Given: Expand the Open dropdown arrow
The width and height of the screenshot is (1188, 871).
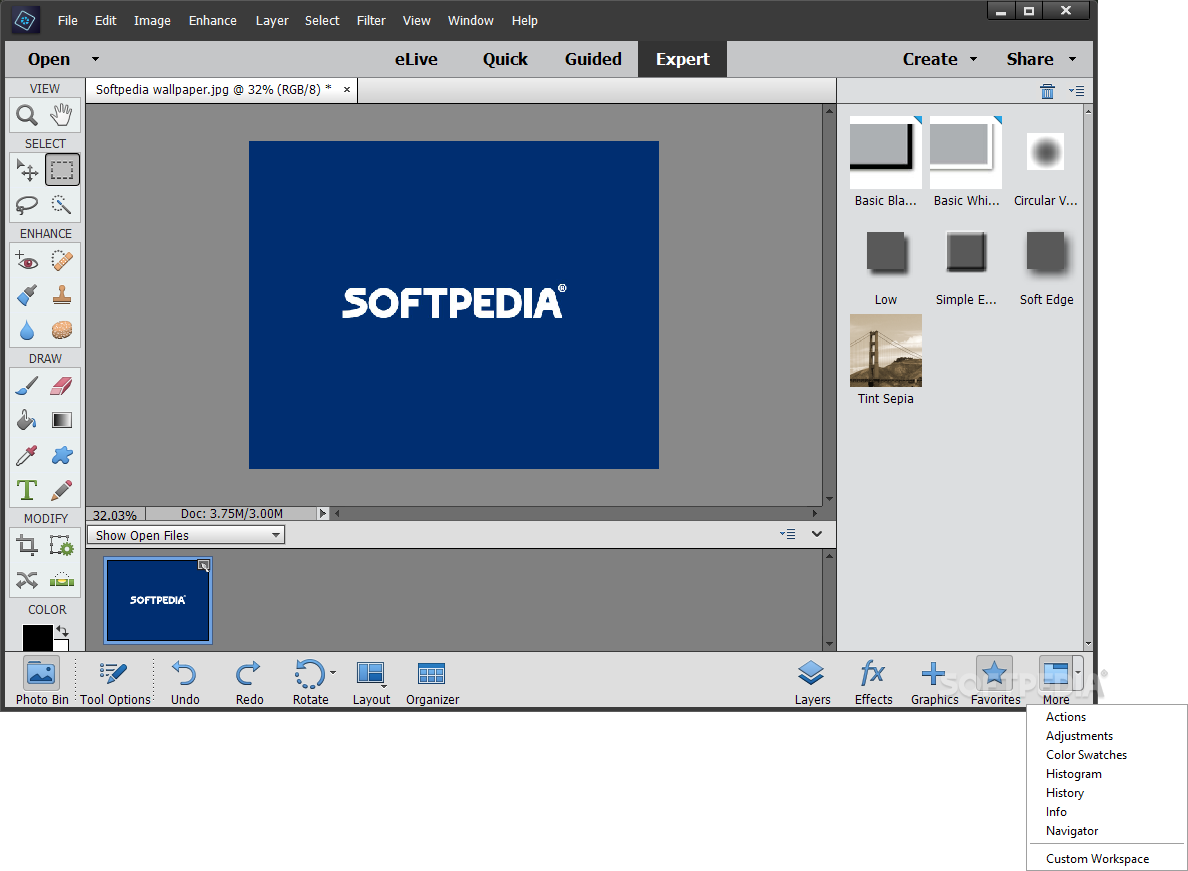Looking at the screenshot, I should coord(95,59).
